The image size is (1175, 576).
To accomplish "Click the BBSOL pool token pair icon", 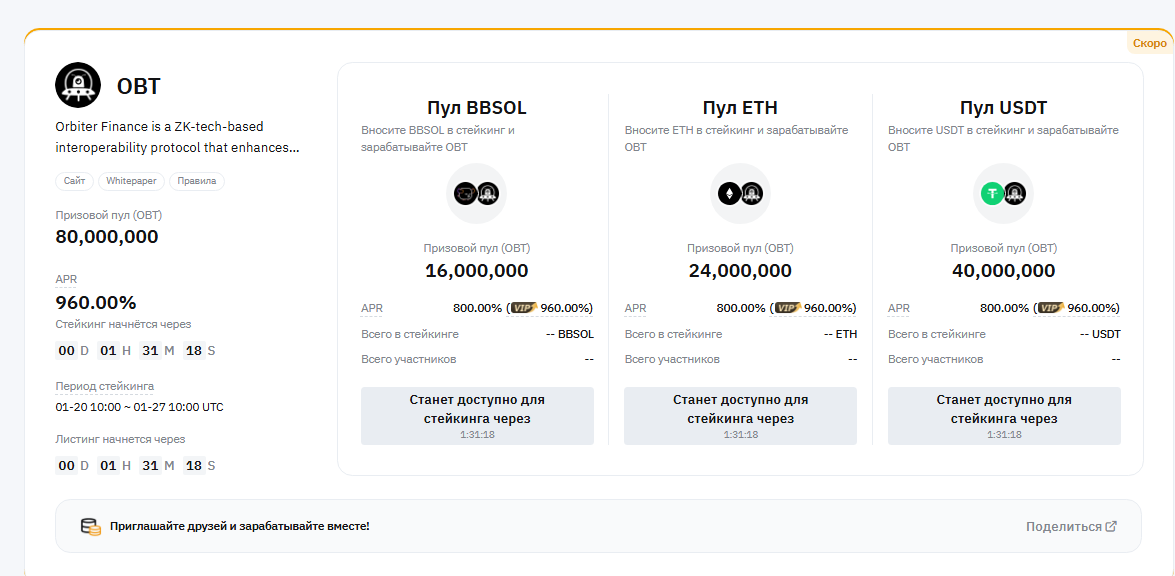I will pos(476,194).
